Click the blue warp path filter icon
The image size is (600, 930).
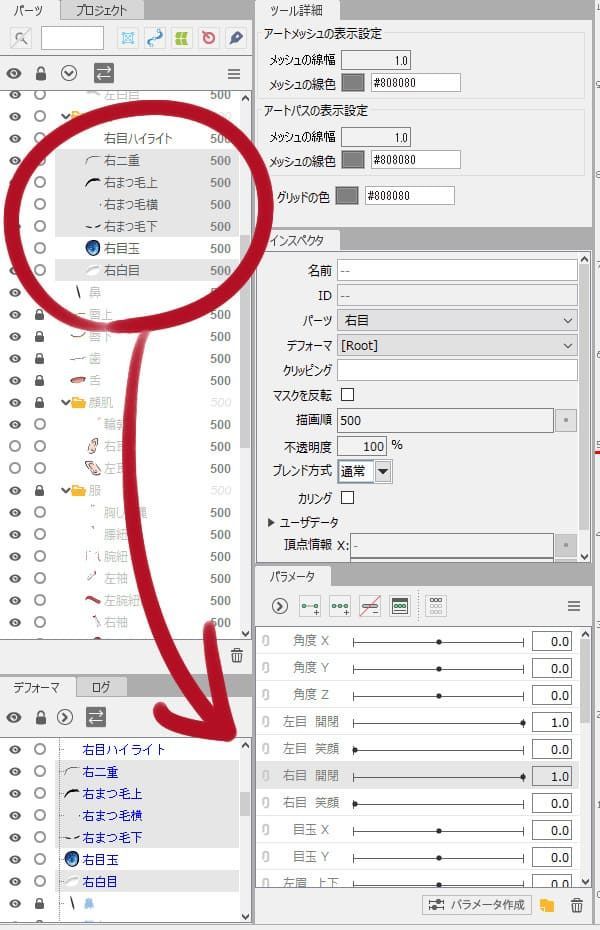(x=155, y=39)
